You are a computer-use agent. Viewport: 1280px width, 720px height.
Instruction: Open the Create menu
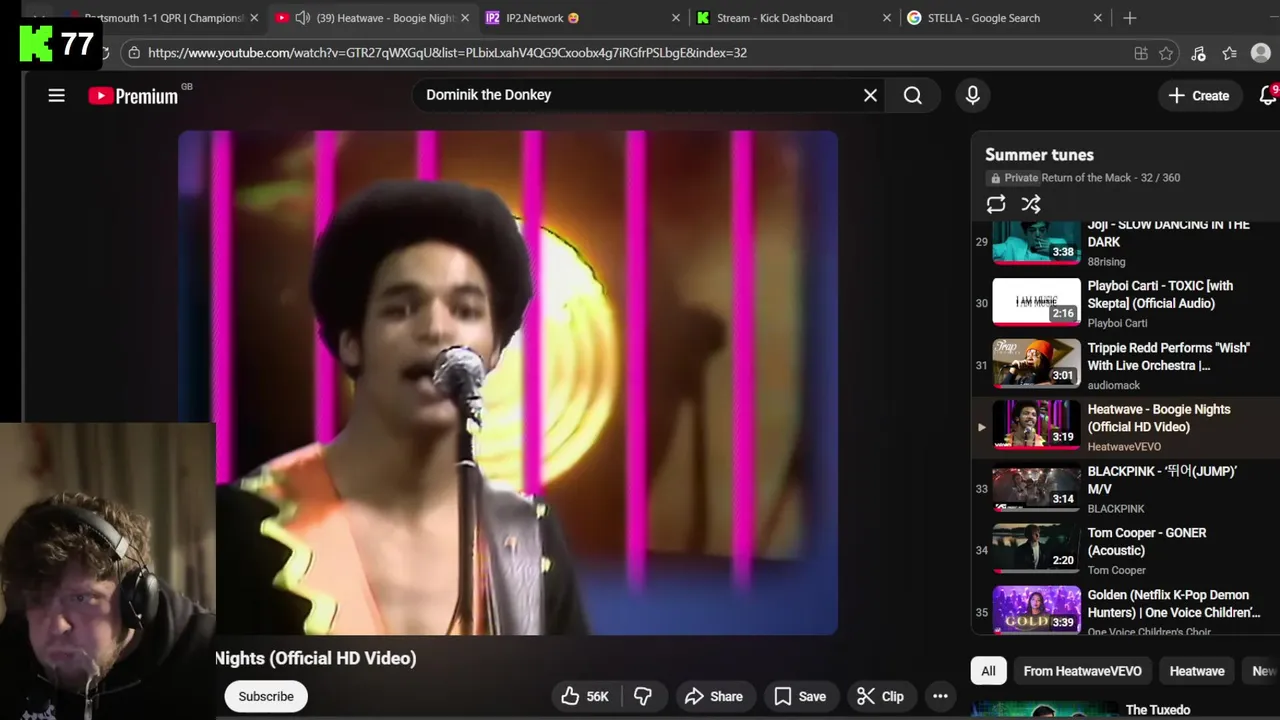[x=1199, y=95]
